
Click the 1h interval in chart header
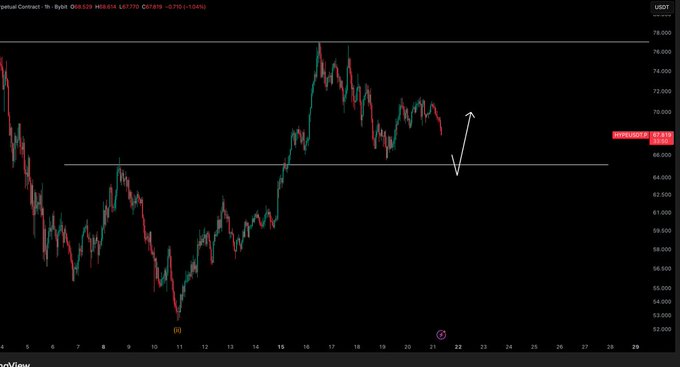(47, 7)
